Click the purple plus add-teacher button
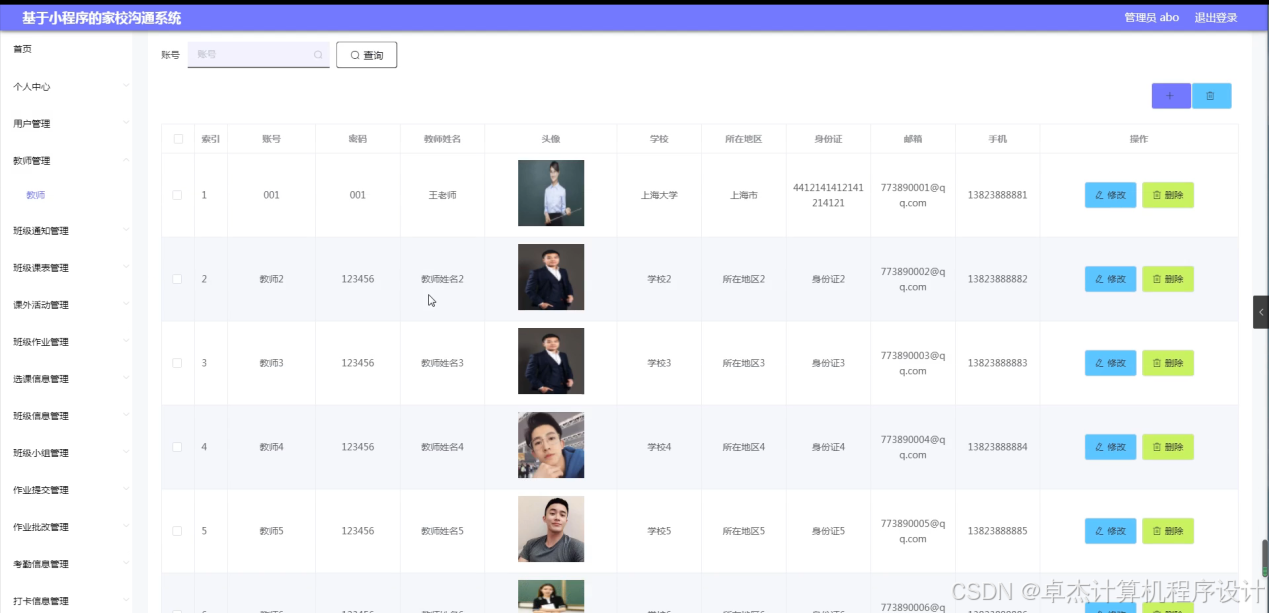The width and height of the screenshot is (1269, 613). click(x=1171, y=96)
